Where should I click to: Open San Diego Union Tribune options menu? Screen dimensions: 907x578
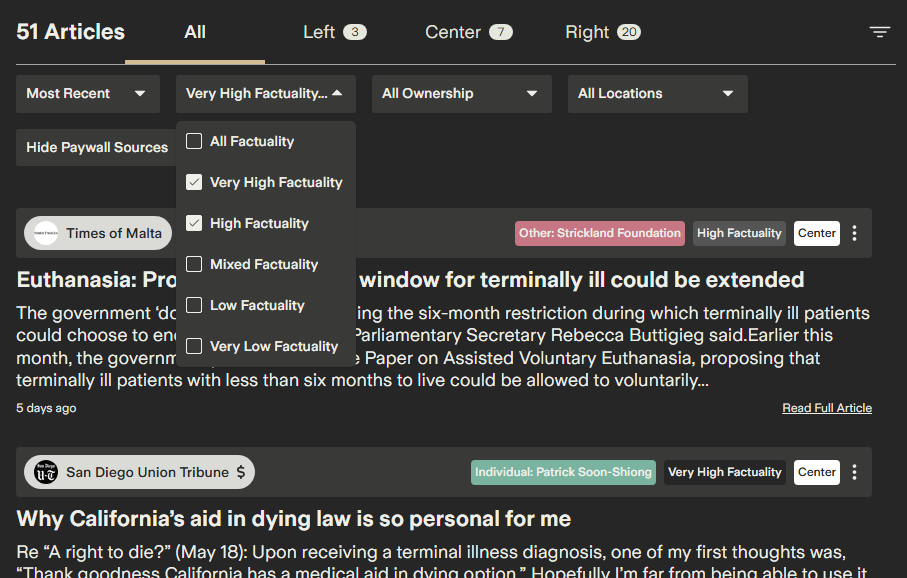coord(854,472)
